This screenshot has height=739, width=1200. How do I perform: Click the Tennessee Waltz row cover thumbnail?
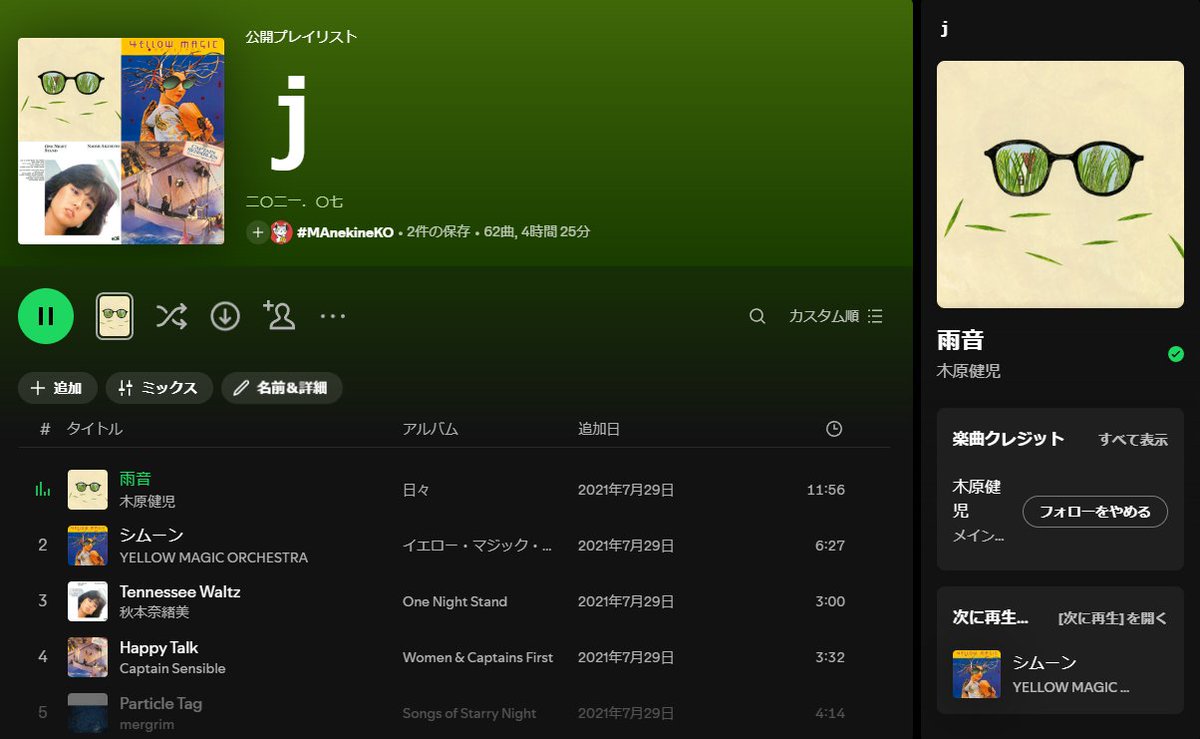tap(88, 602)
